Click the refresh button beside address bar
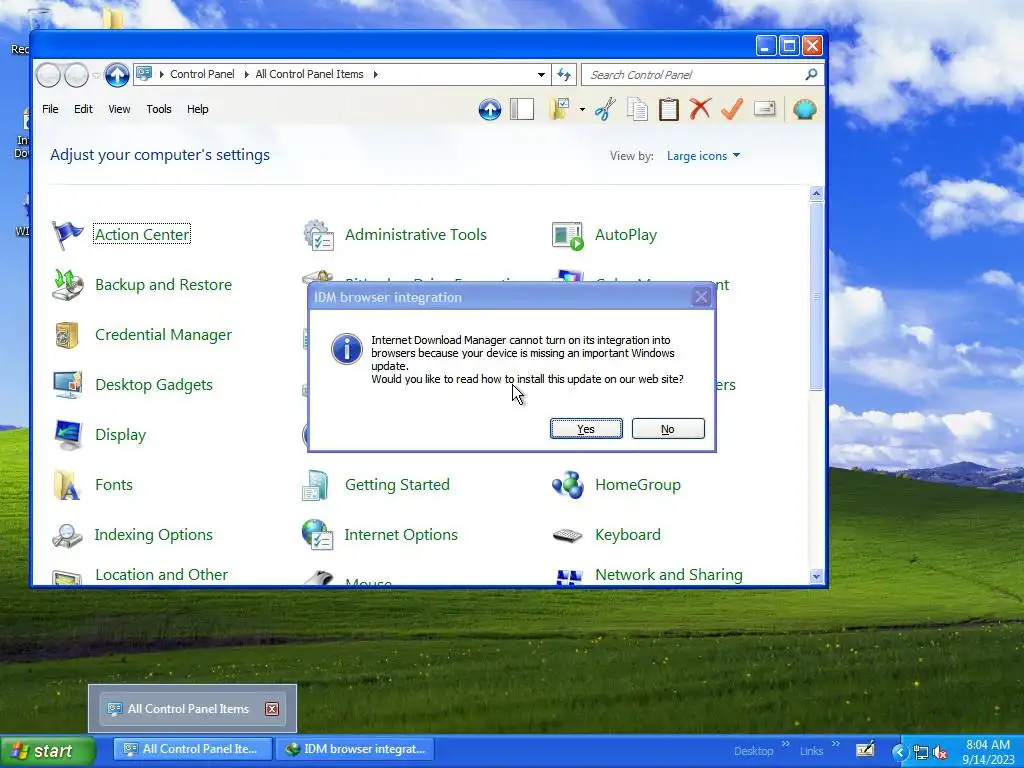The image size is (1024, 768). 564,74
